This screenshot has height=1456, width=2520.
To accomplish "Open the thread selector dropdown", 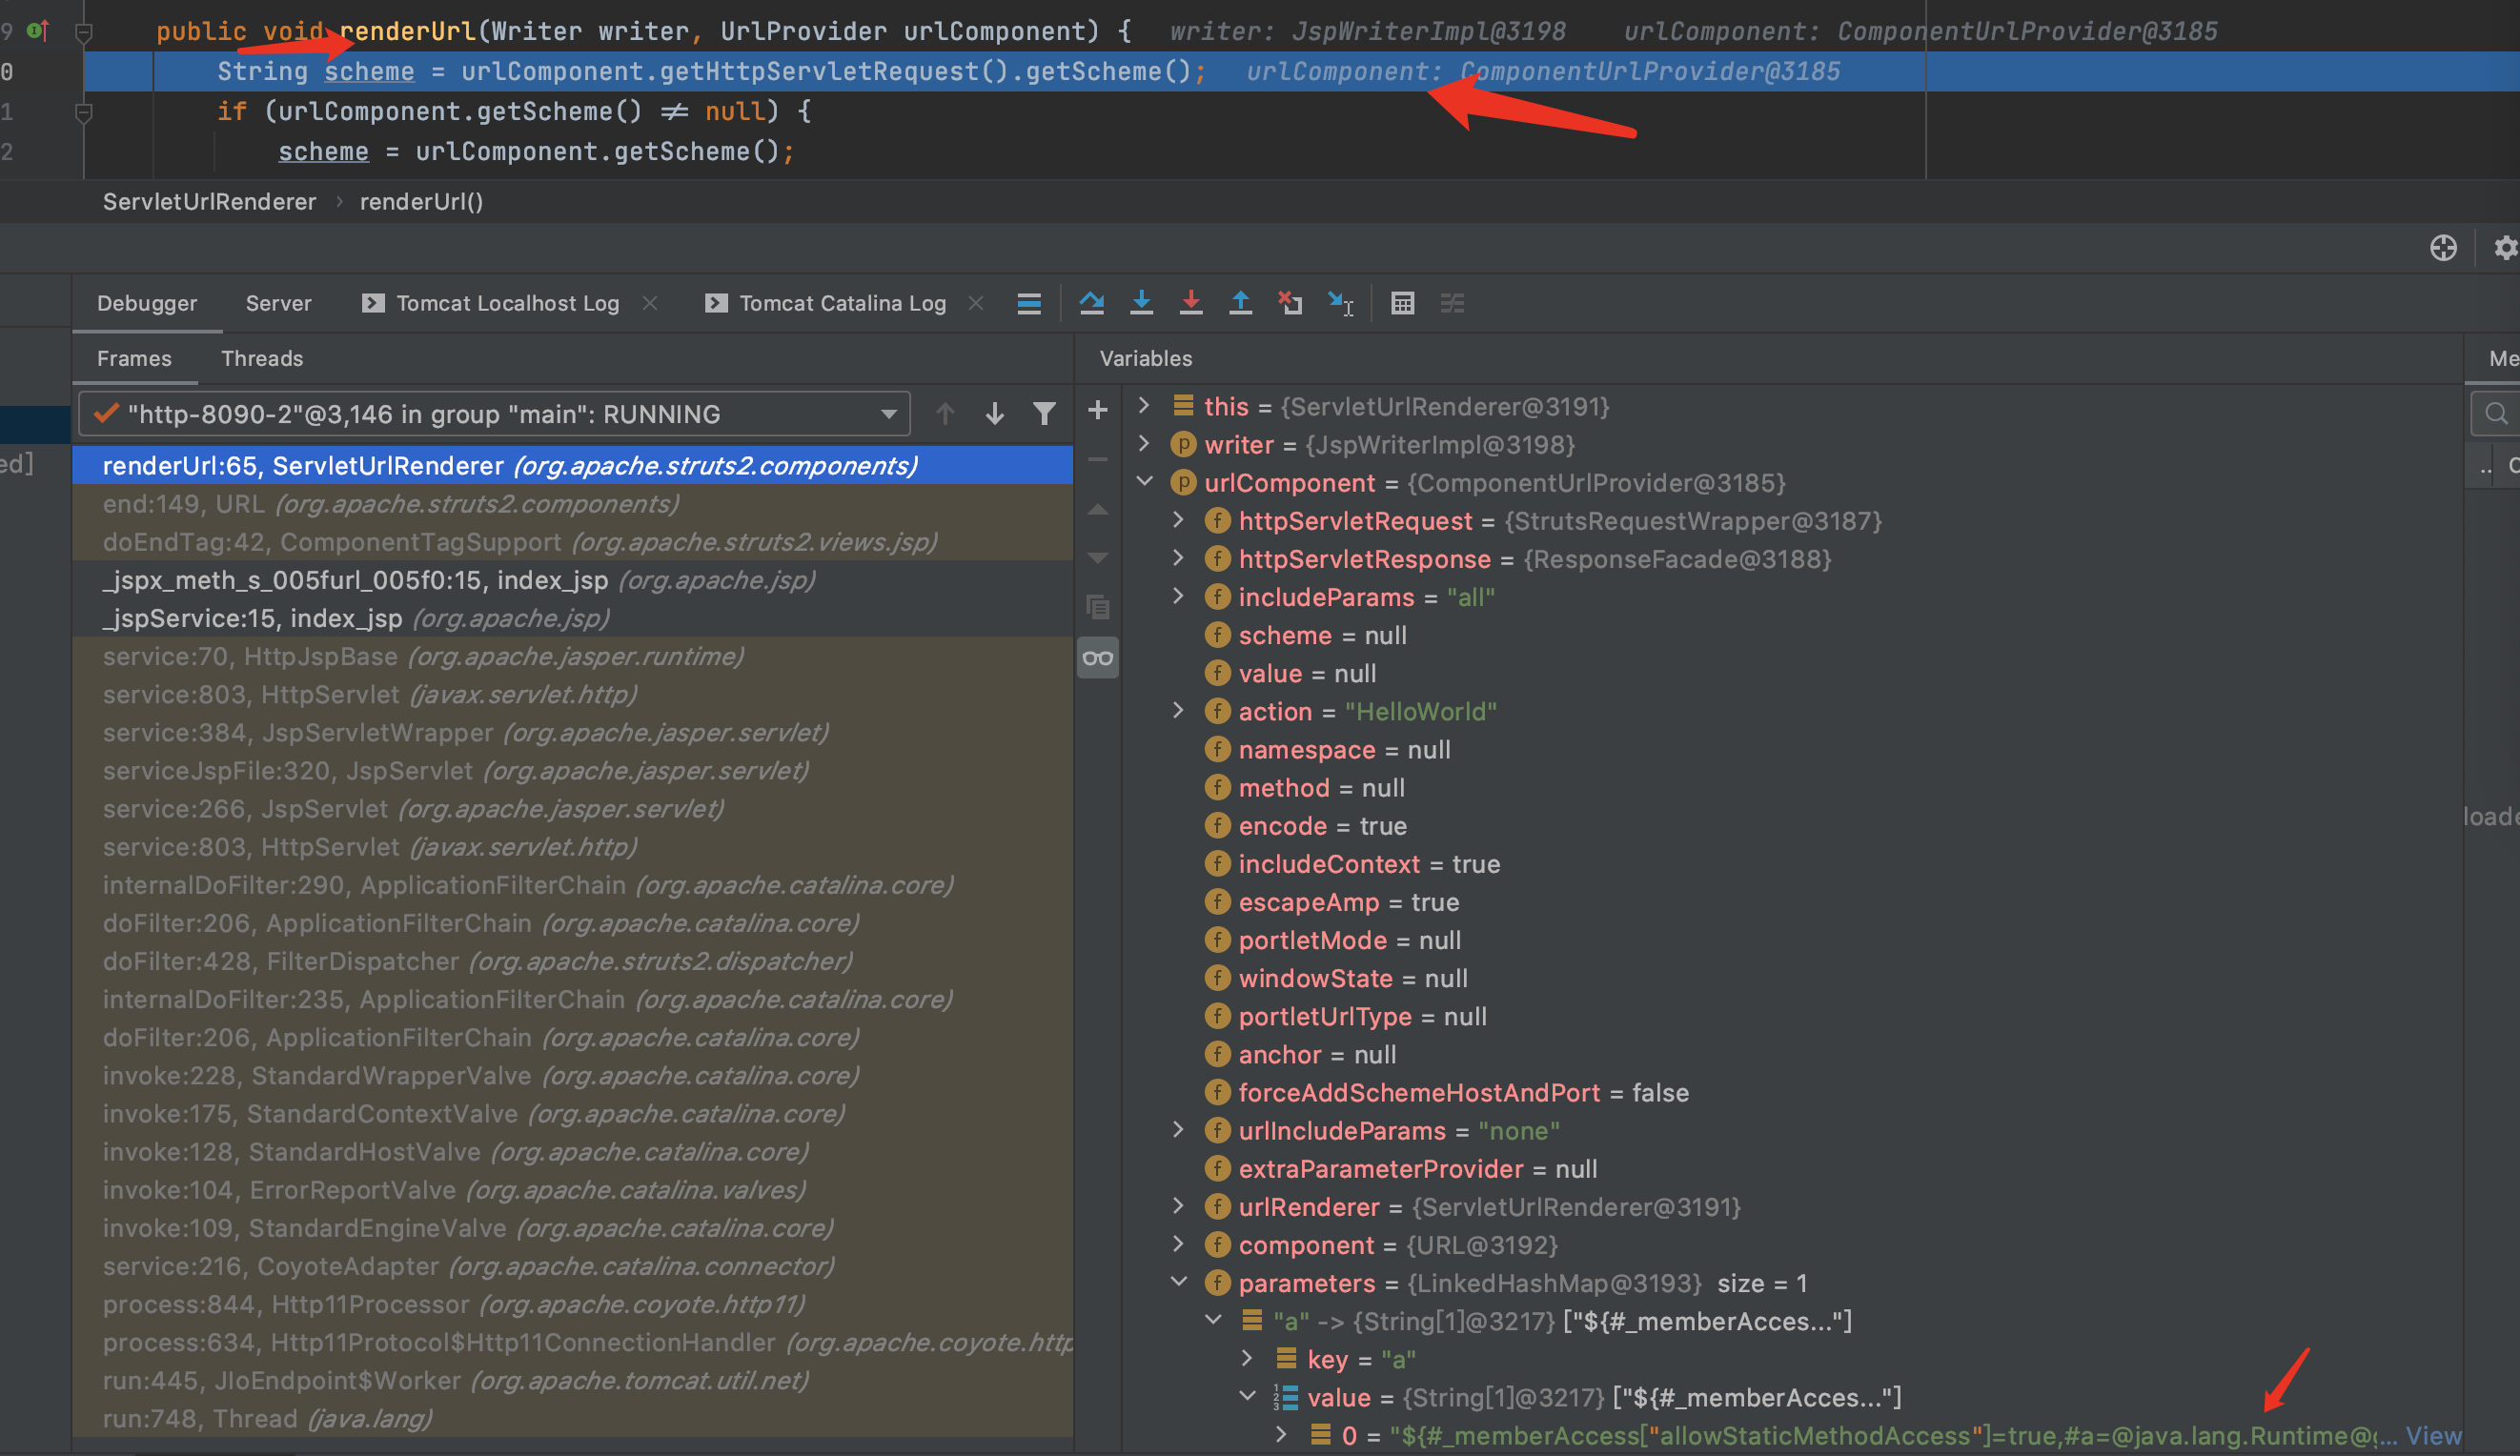I will click(495, 414).
